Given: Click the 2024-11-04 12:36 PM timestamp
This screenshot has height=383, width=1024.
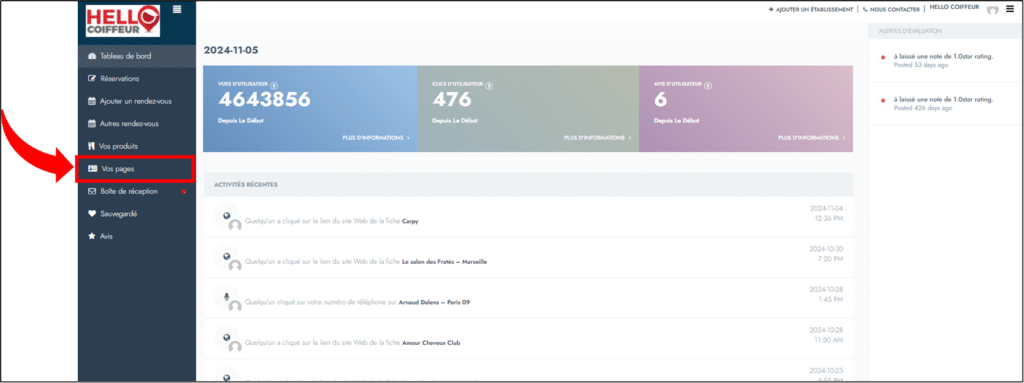Looking at the screenshot, I should click(x=826, y=213).
